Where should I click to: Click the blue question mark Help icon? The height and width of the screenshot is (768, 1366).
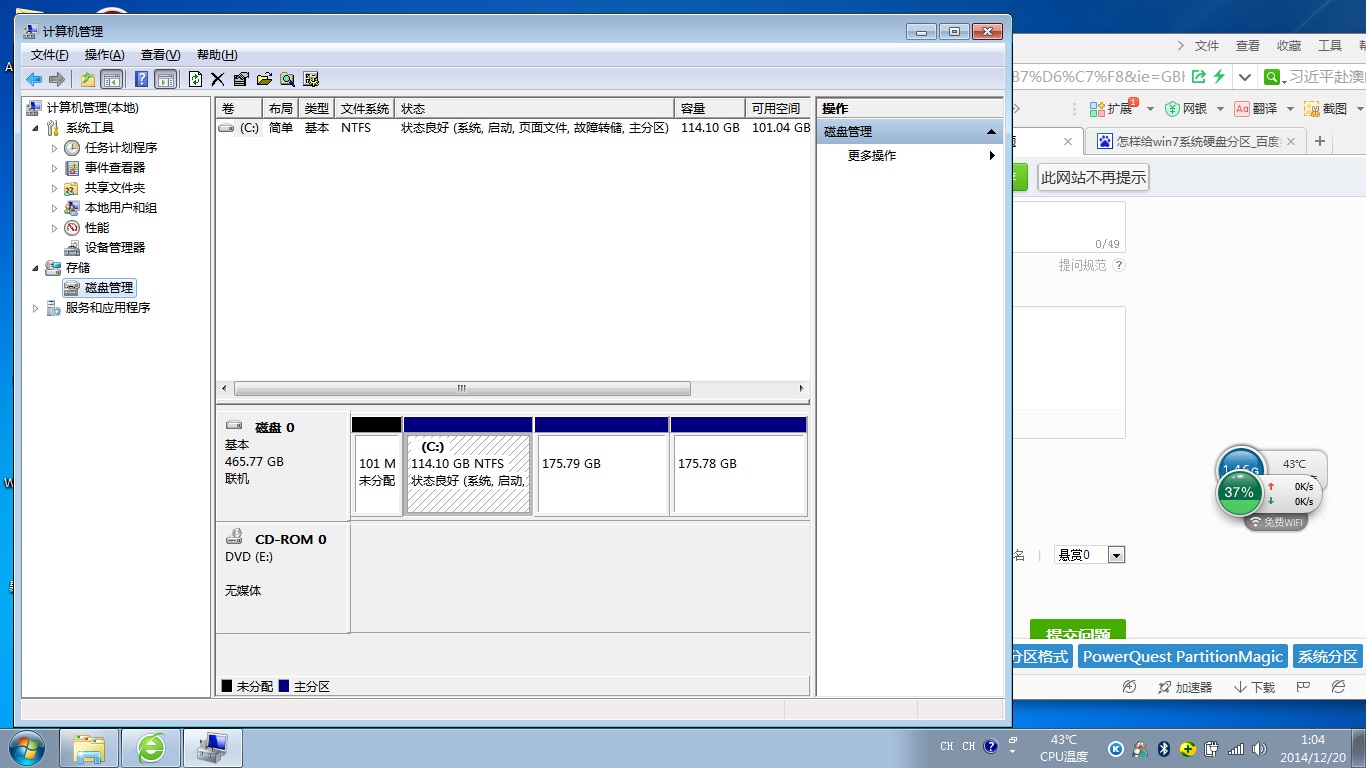click(141, 79)
